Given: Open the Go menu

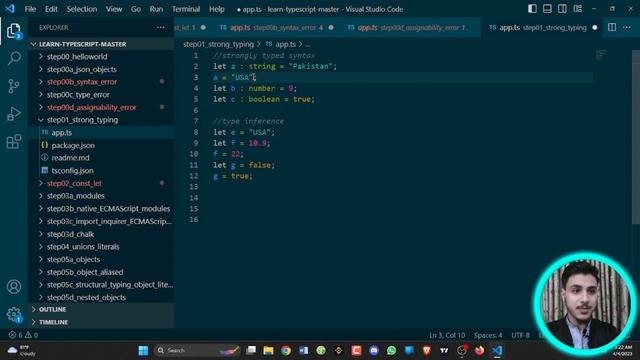Looking at the screenshot, I should 136,9.
